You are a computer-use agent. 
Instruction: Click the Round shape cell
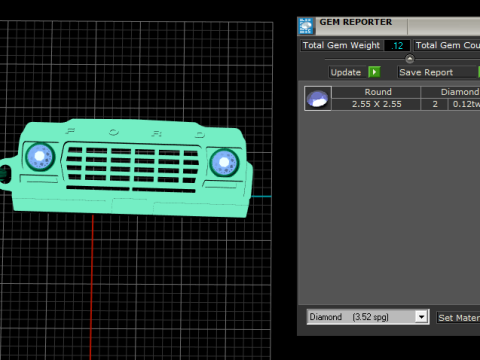[377, 92]
